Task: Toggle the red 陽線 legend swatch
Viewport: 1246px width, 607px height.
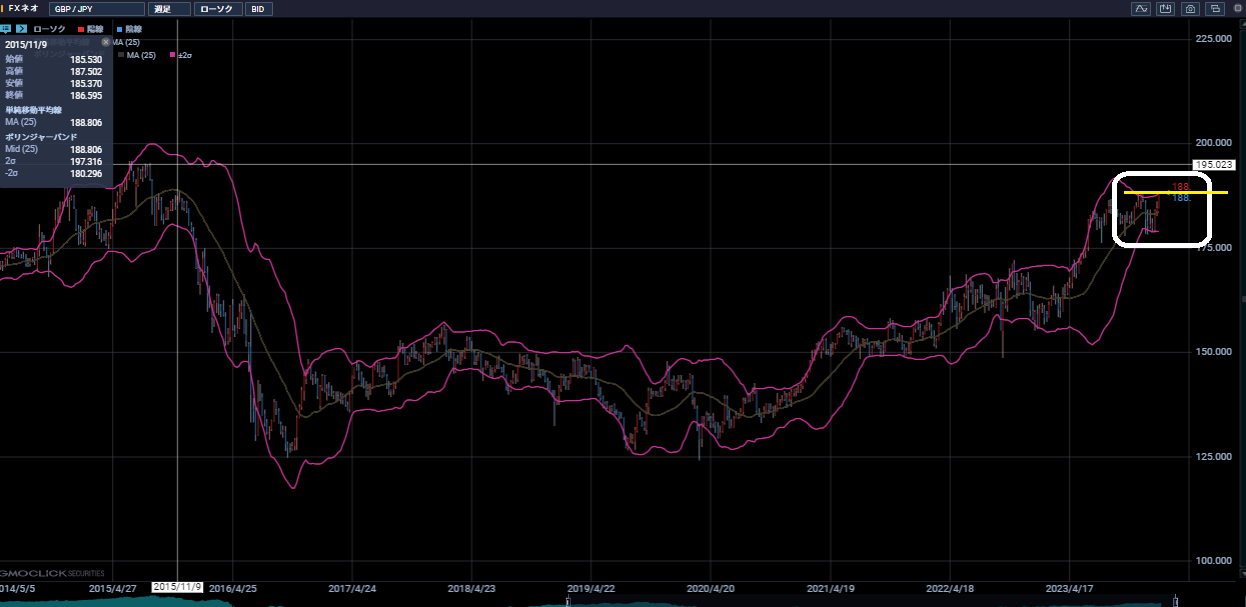Action: click(x=82, y=29)
